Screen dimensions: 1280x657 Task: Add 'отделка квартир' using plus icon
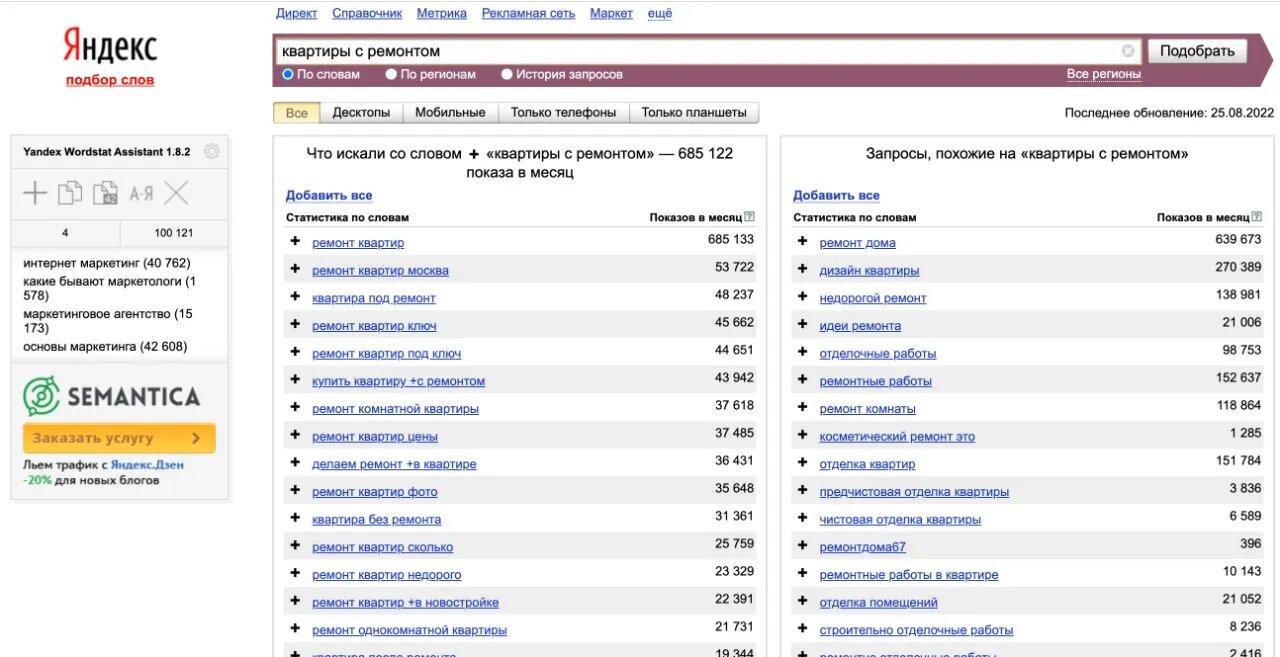click(x=802, y=463)
